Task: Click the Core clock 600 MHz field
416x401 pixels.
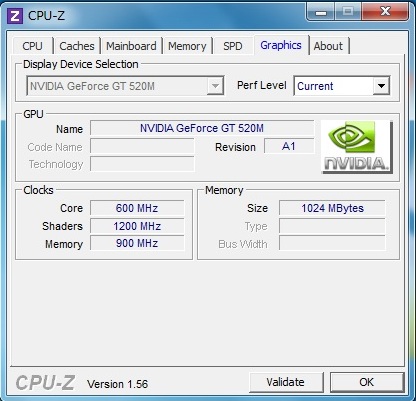Action: click(137, 208)
